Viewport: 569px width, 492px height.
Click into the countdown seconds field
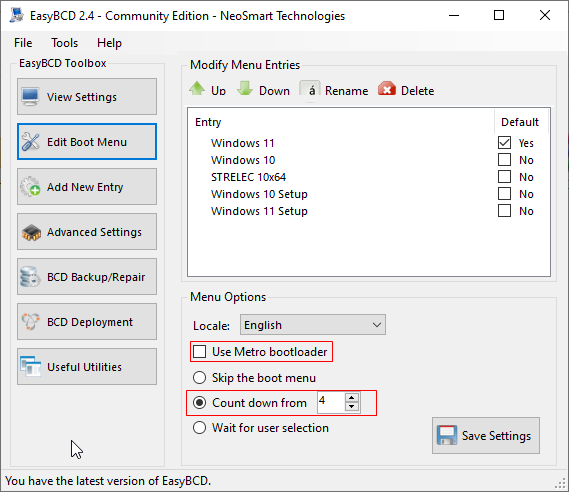(331, 402)
